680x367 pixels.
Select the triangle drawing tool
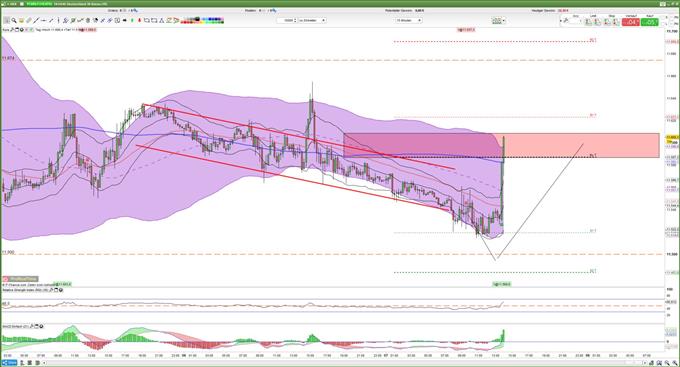point(161,20)
